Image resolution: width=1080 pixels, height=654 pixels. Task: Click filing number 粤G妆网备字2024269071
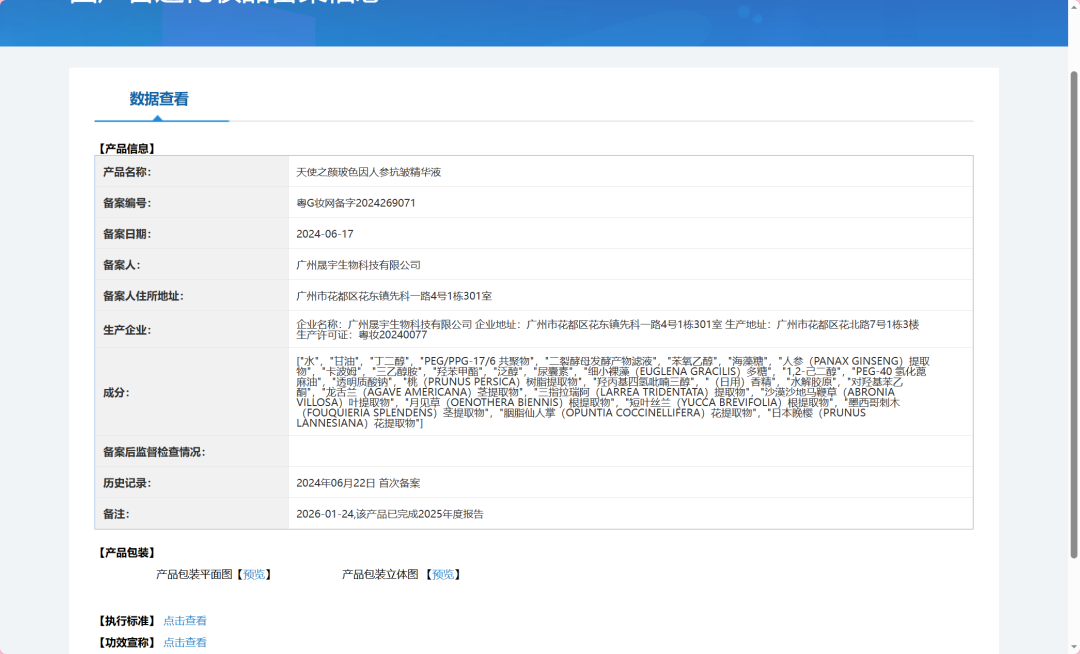point(355,203)
